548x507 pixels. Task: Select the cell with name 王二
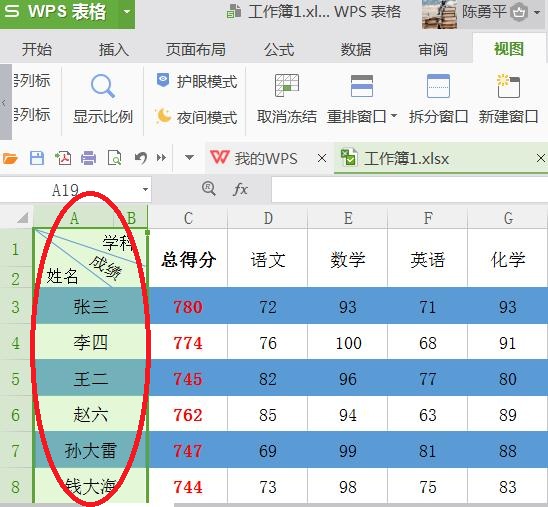91,378
